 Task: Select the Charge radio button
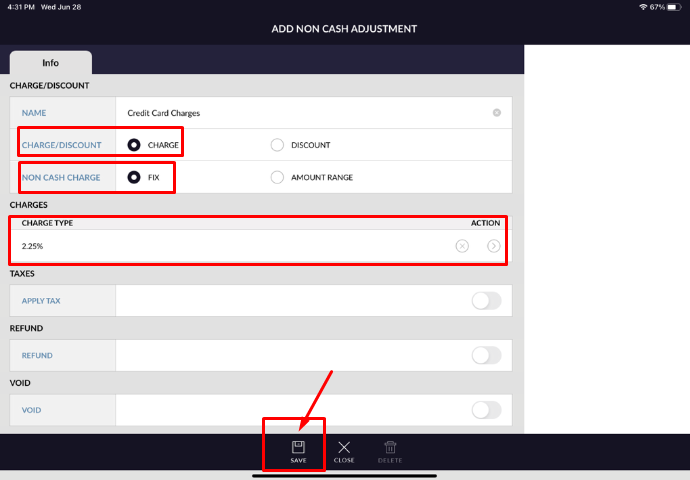tap(134, 145)
